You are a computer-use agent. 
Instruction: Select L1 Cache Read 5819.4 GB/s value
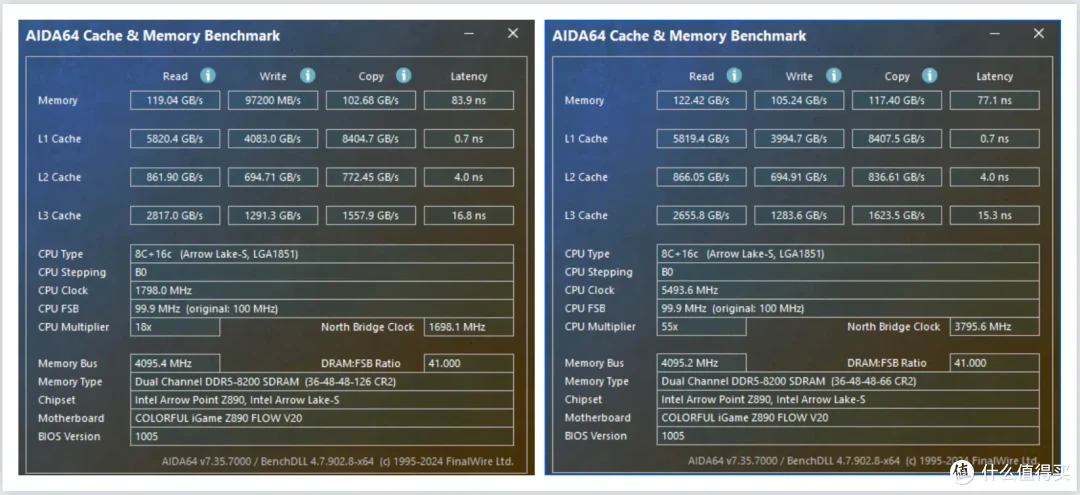[701, 139]
